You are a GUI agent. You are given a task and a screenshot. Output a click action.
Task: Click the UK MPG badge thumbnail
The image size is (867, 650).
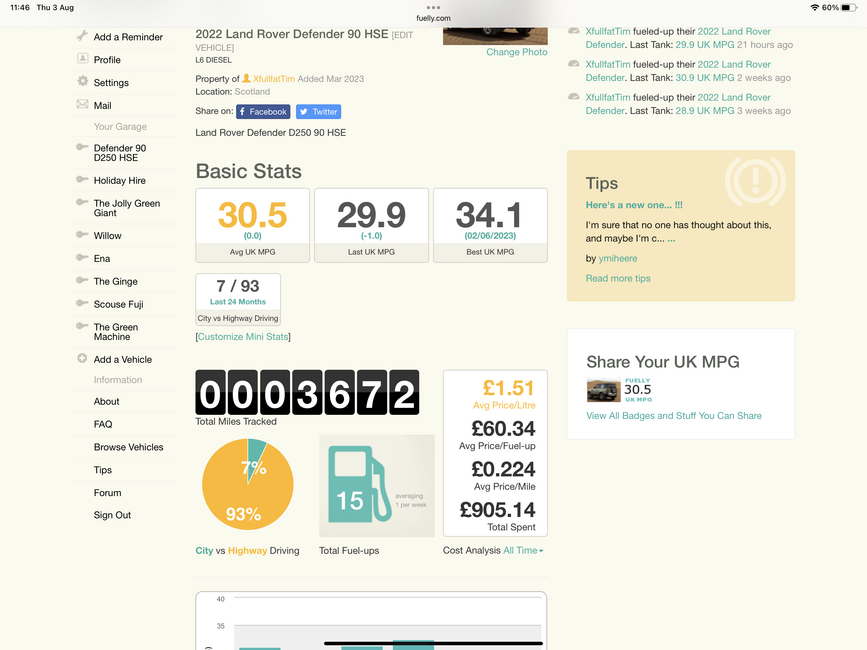[619, 390]
